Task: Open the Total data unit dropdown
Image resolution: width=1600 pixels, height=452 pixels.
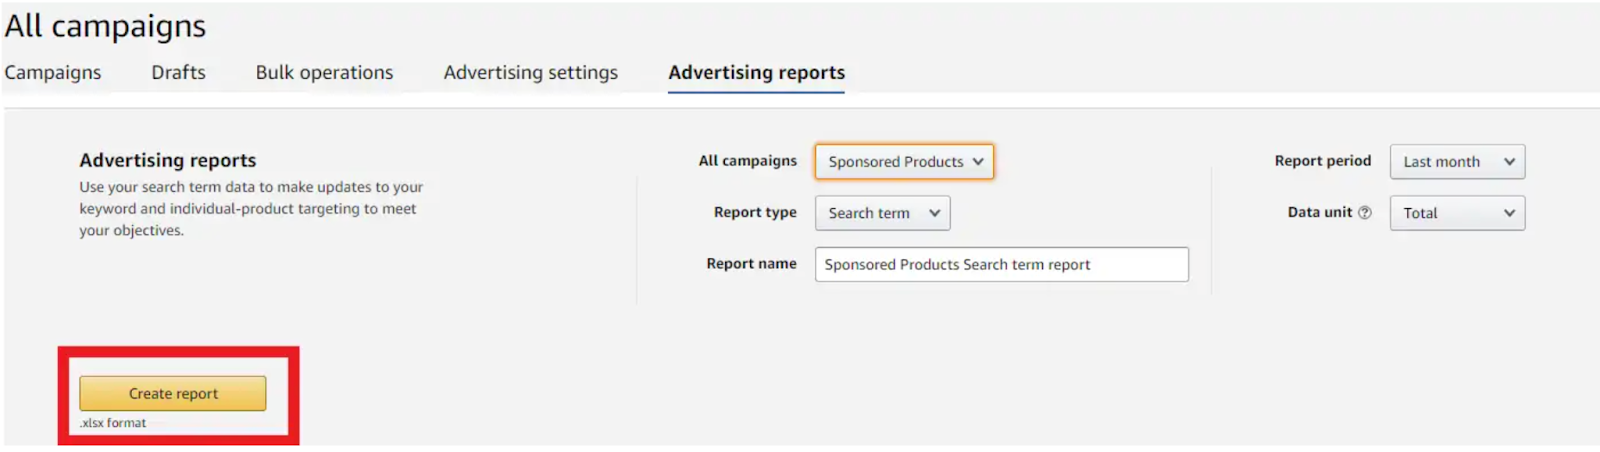Action: [x=1456, y=213]
